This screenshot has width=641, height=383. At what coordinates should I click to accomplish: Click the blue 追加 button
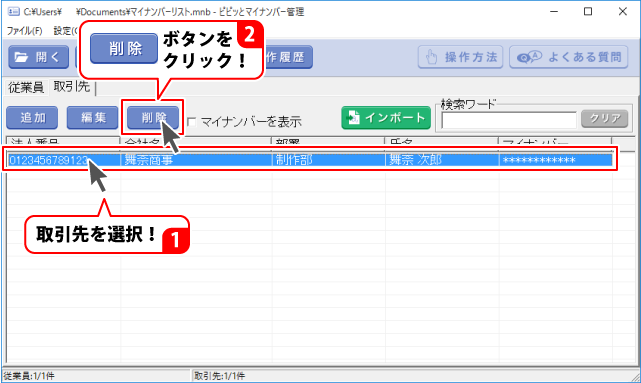tap(32, 118)
